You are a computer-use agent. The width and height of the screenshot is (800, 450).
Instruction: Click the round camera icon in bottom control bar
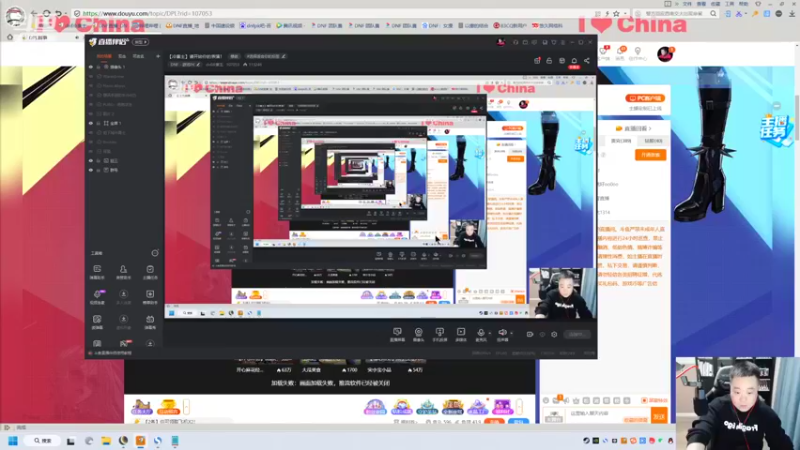point(418,332)
